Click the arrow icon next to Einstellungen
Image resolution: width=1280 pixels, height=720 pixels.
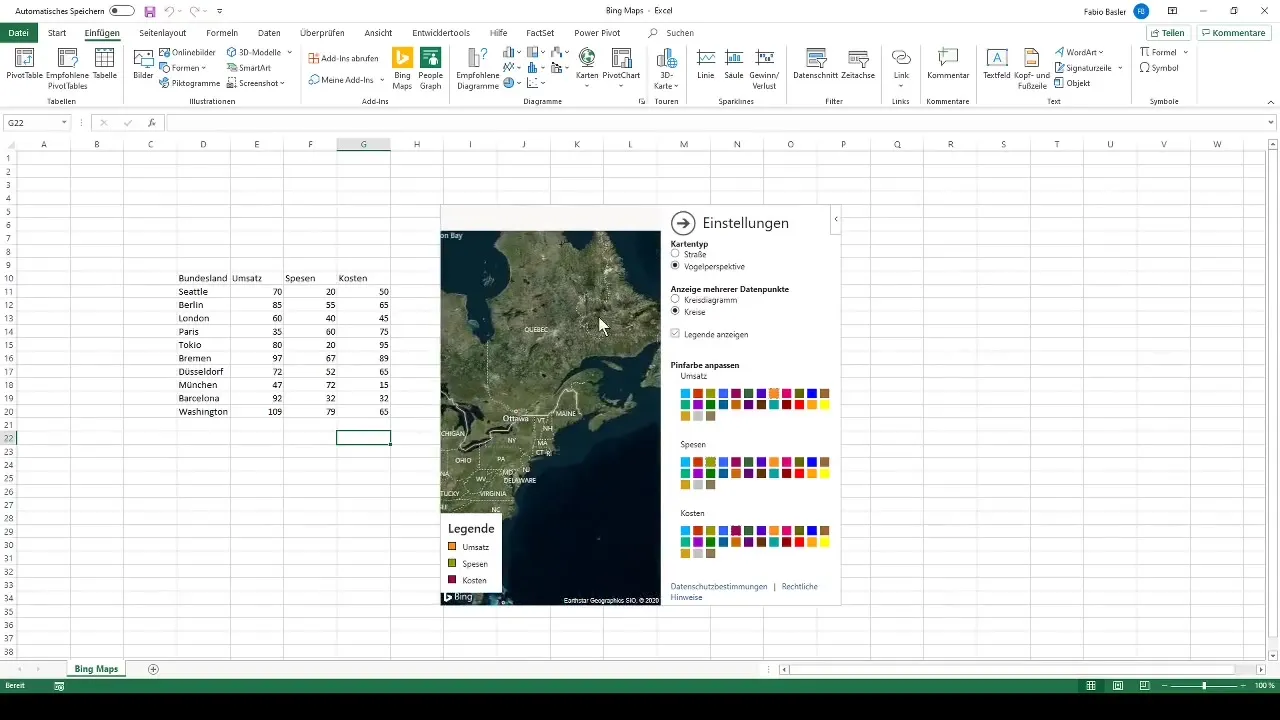[x=683, y=223]
